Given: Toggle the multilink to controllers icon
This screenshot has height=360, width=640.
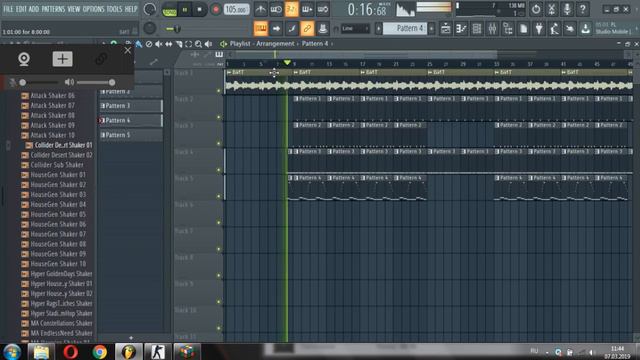Looking at the screenshot, I should coord(291,29).
